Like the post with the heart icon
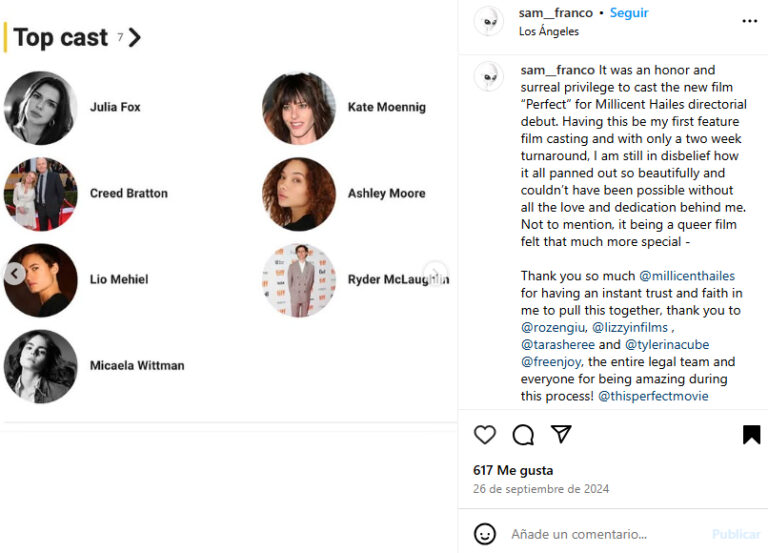 pyautogui.click(x=485, y=434)
